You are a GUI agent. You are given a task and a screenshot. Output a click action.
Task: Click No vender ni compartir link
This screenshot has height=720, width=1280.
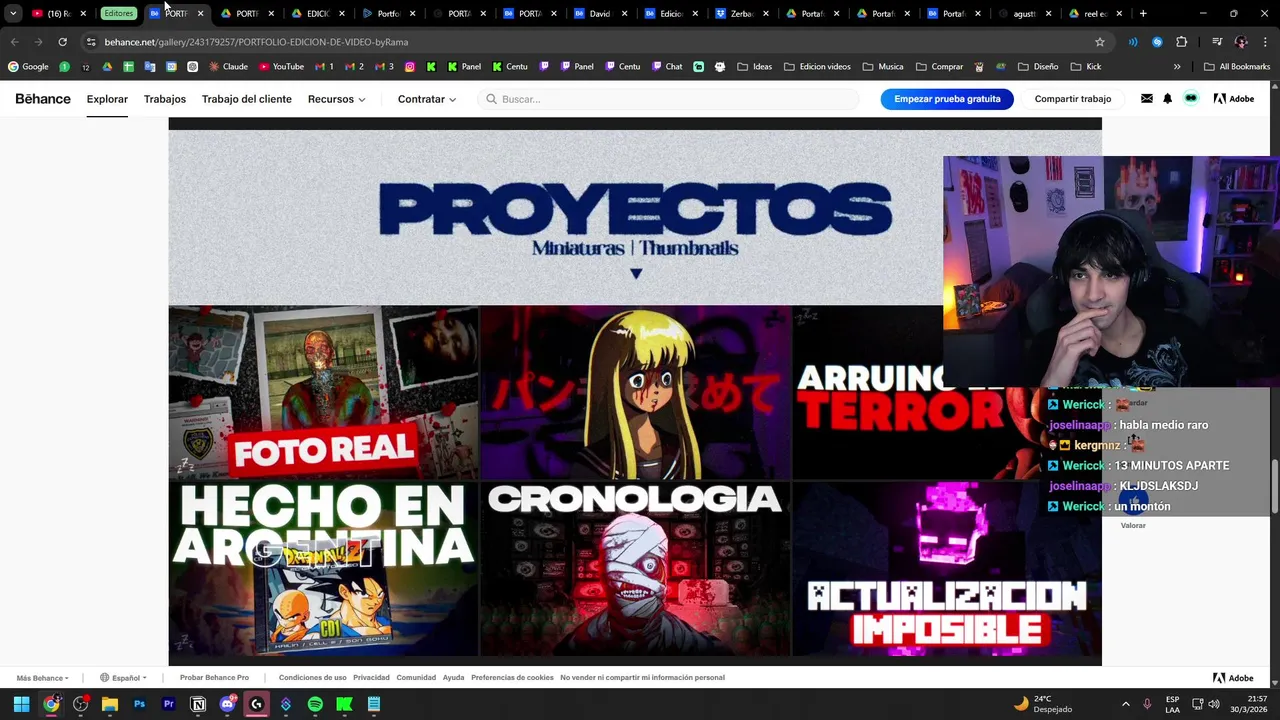(642, 678)
